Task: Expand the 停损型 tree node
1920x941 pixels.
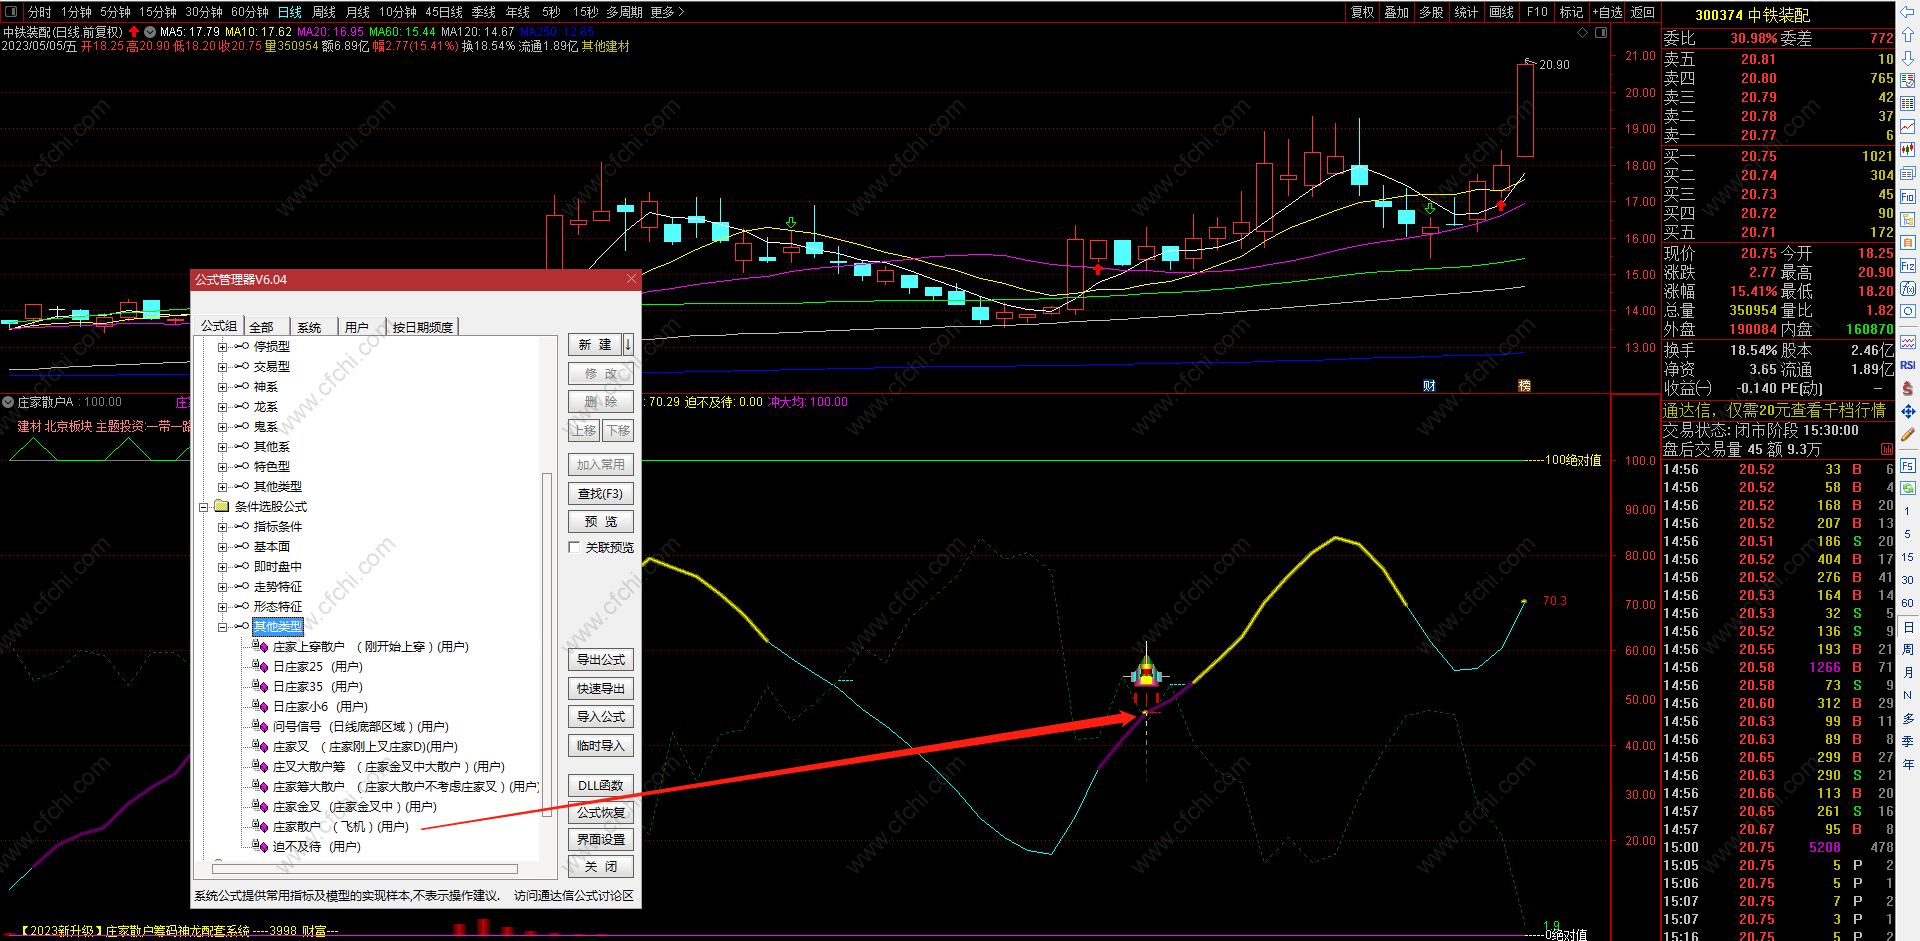Action: (x=222, y=347)
